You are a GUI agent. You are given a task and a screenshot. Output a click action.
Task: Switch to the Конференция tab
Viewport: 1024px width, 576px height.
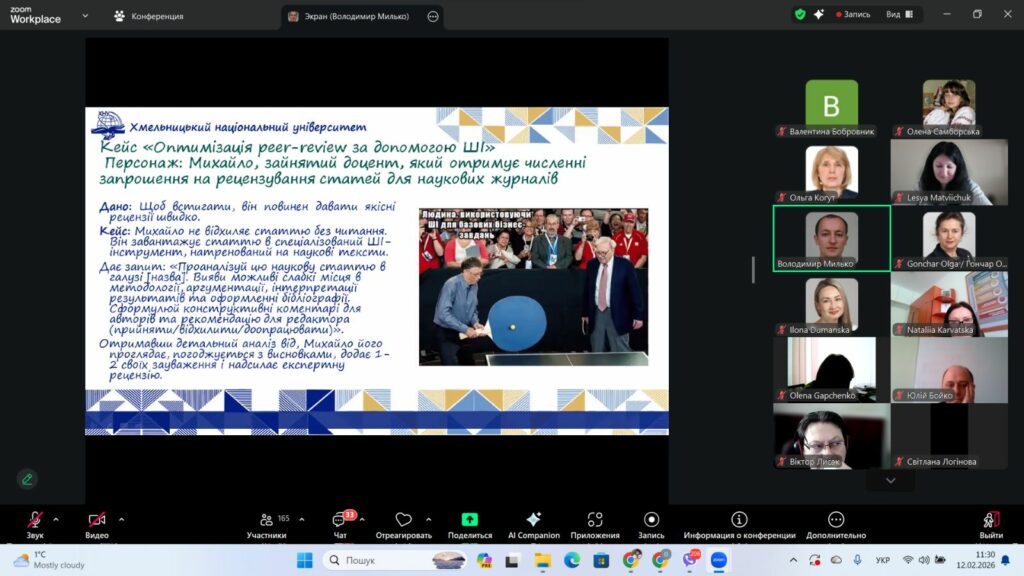point(148,16)
